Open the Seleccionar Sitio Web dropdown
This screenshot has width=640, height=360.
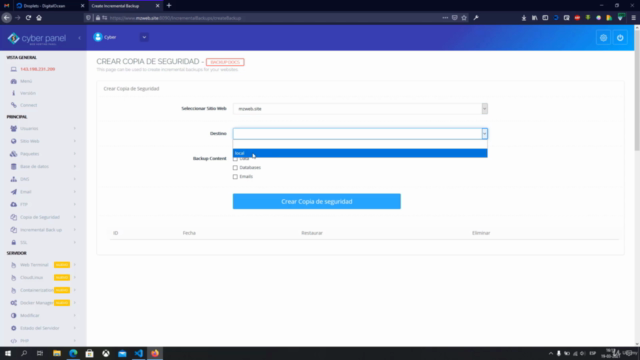coord(360,109)
